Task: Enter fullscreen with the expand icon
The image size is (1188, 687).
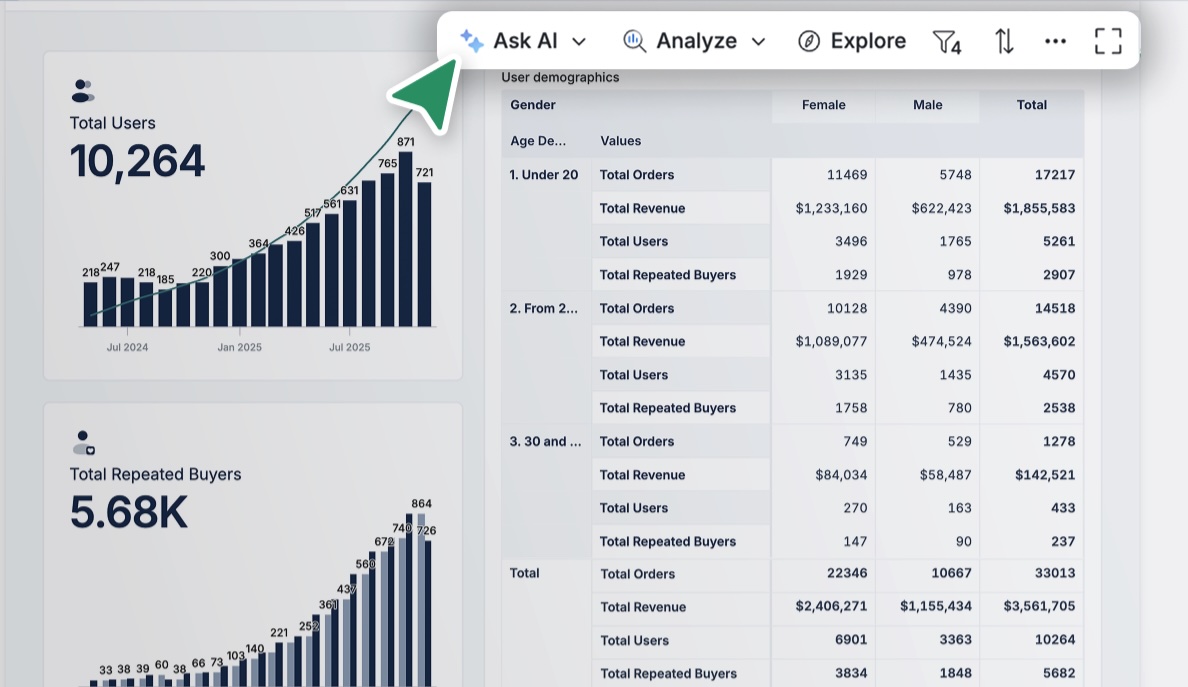Action: pos(1108,41)
